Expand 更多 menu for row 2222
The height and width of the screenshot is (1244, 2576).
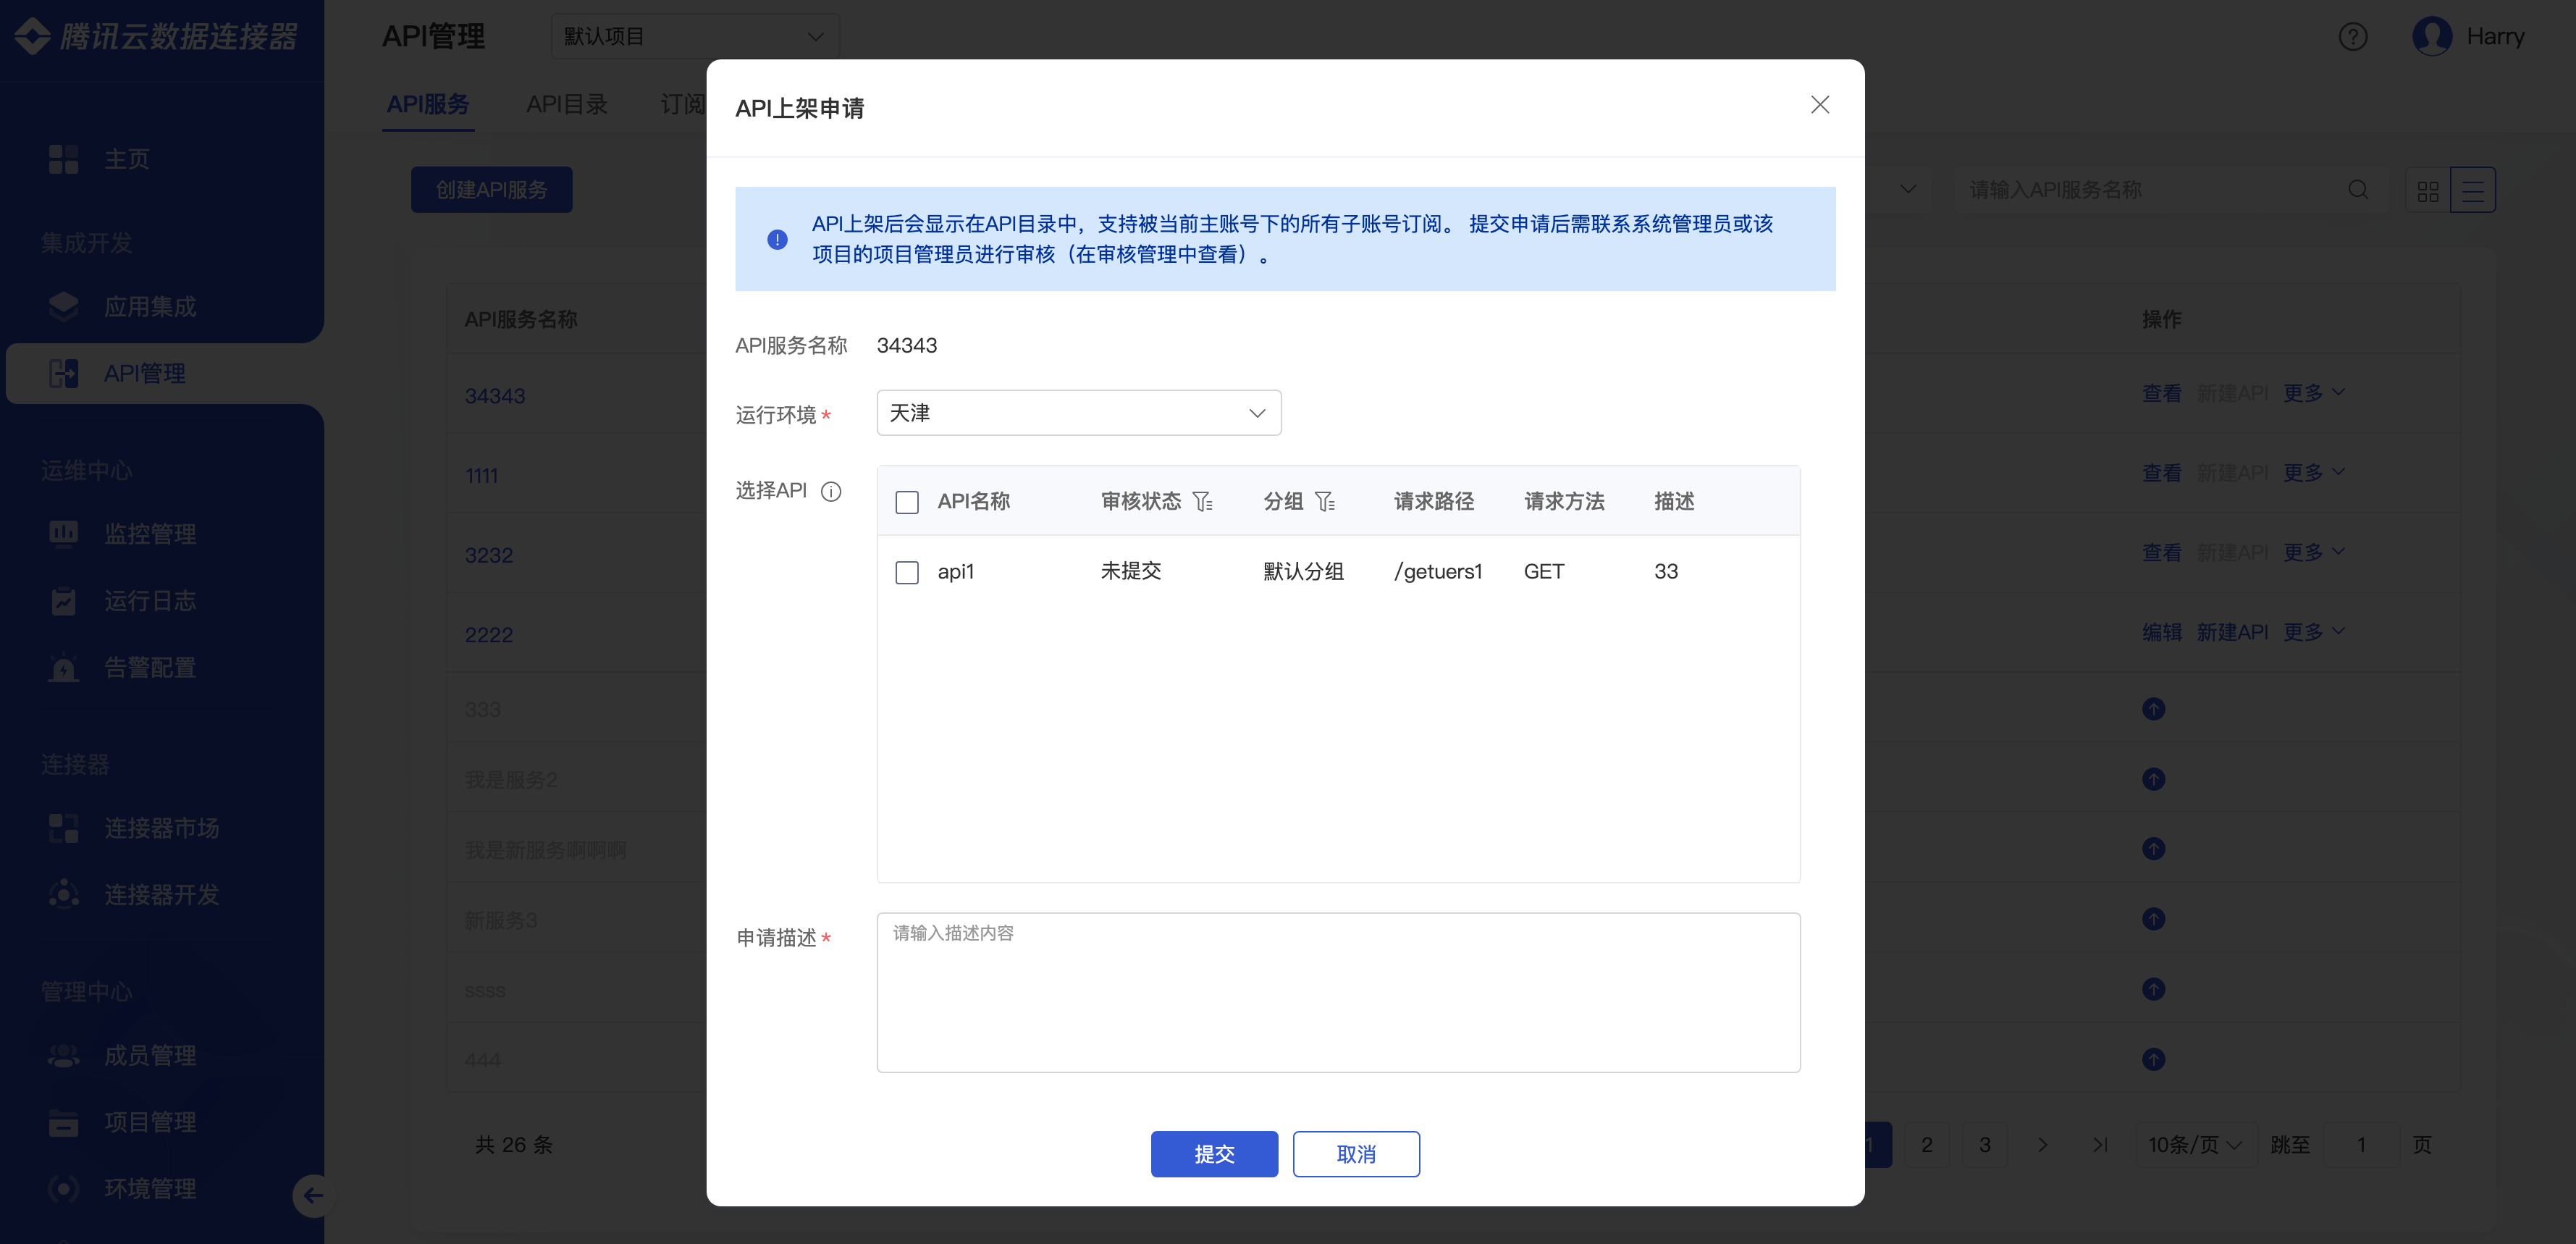(x=2313, y=633)
